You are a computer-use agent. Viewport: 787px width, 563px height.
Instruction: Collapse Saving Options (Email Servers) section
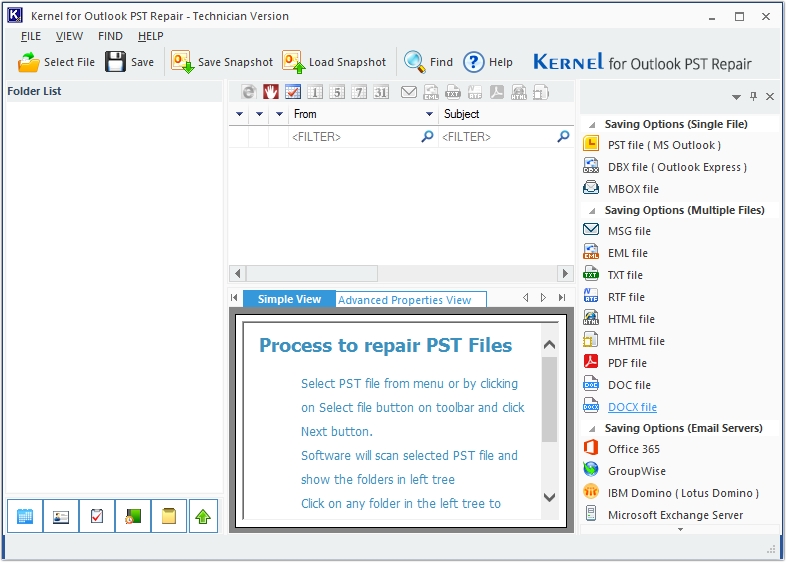pyautogui.click(x=592, y=429)
